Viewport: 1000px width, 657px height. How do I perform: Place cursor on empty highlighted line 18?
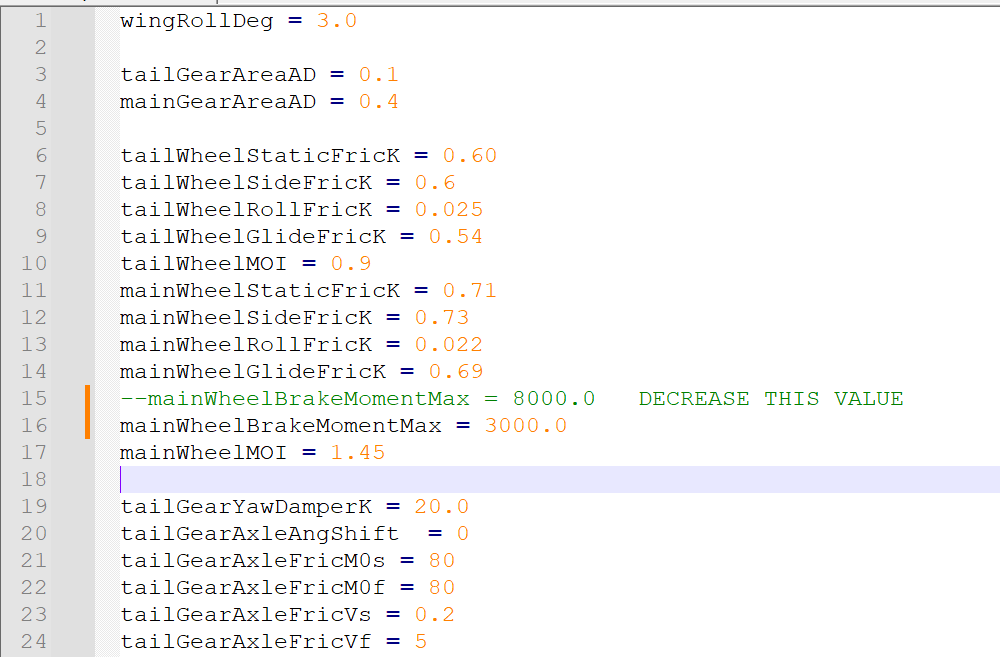560,479
